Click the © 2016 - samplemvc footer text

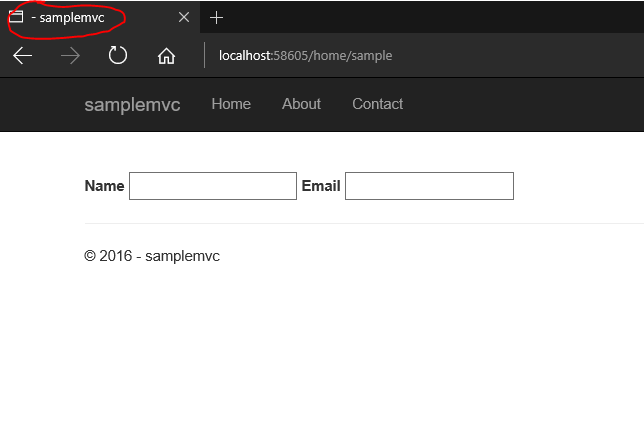[152, 256]
